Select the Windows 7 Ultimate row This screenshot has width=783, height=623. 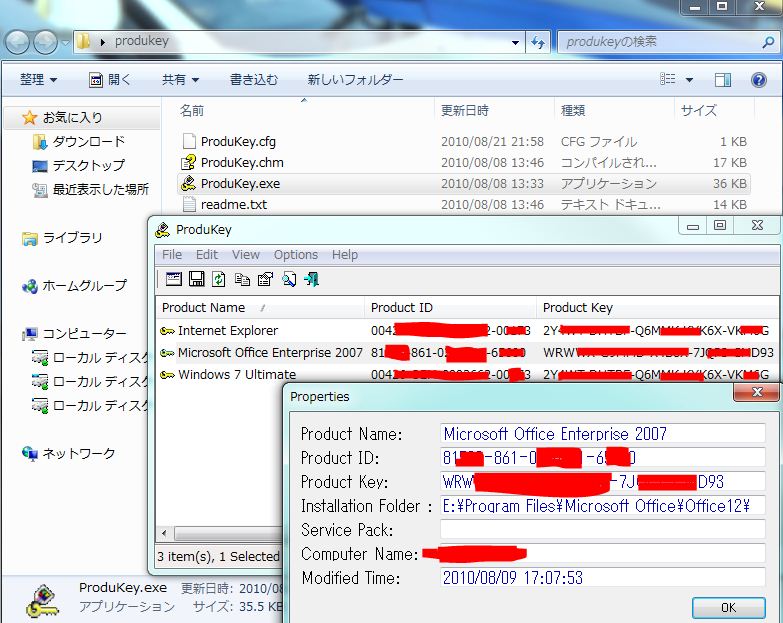tap(467, 374)
